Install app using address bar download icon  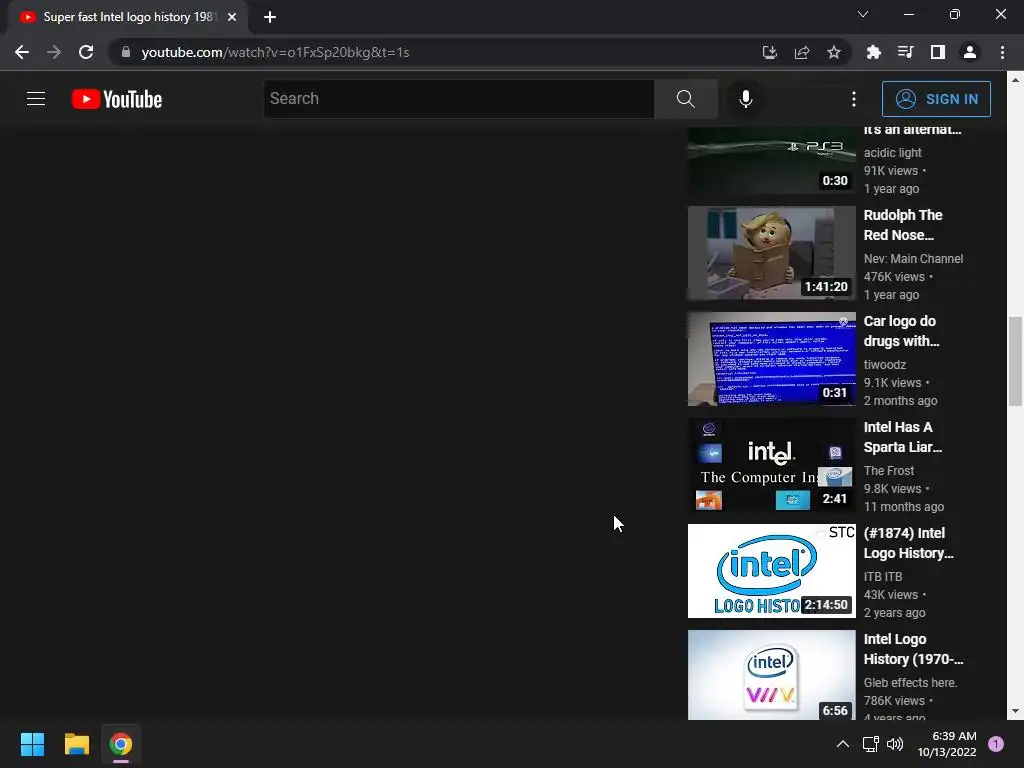point(770,52)
